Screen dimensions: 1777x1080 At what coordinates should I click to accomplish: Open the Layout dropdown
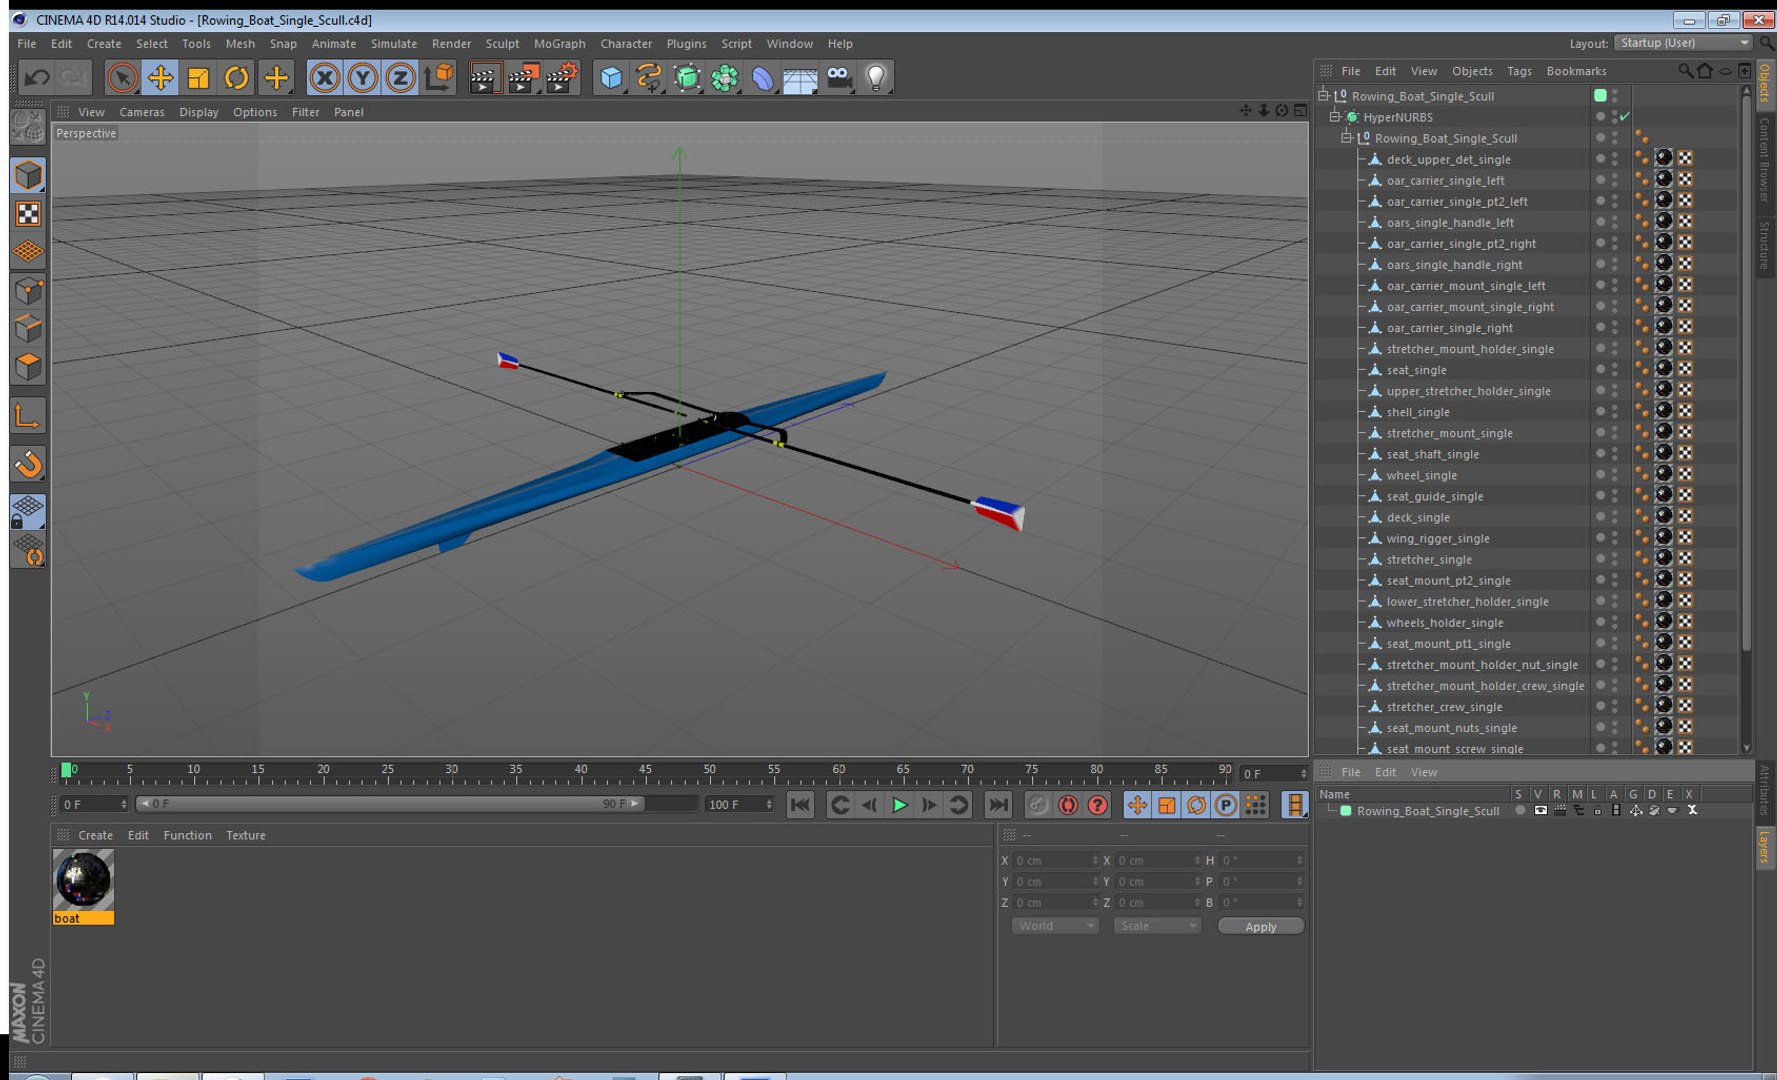1683,43
